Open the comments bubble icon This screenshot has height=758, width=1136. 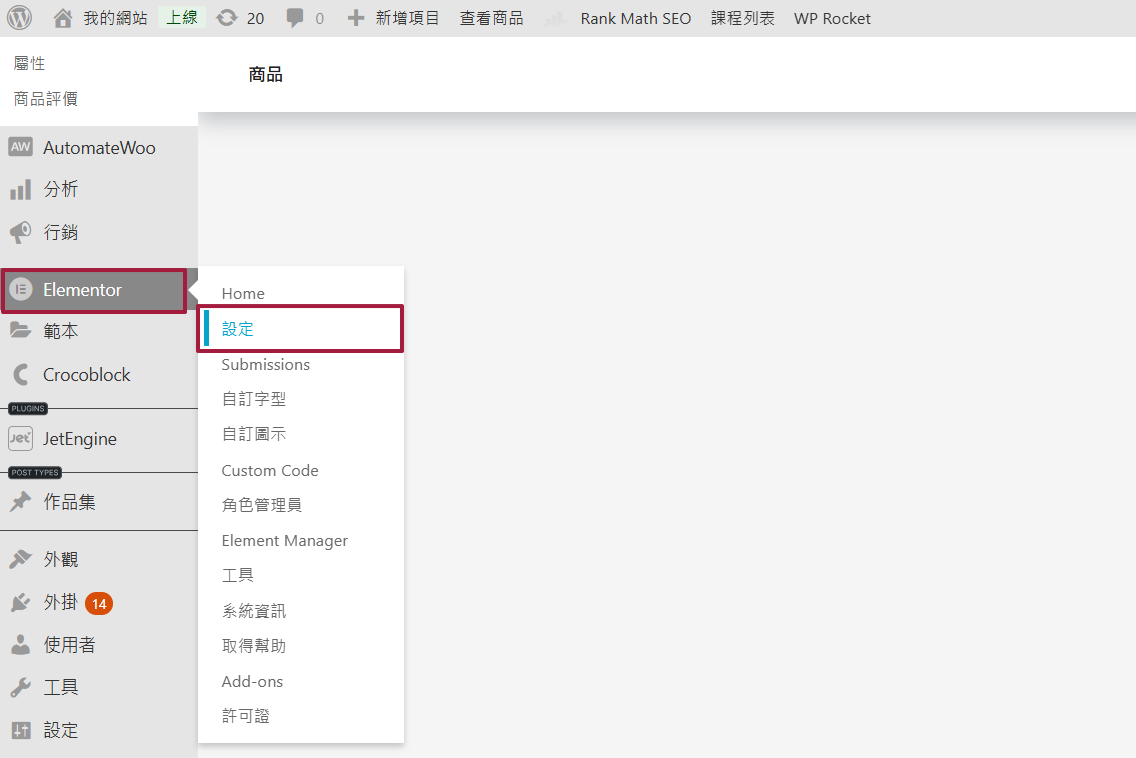click(295, 18)
